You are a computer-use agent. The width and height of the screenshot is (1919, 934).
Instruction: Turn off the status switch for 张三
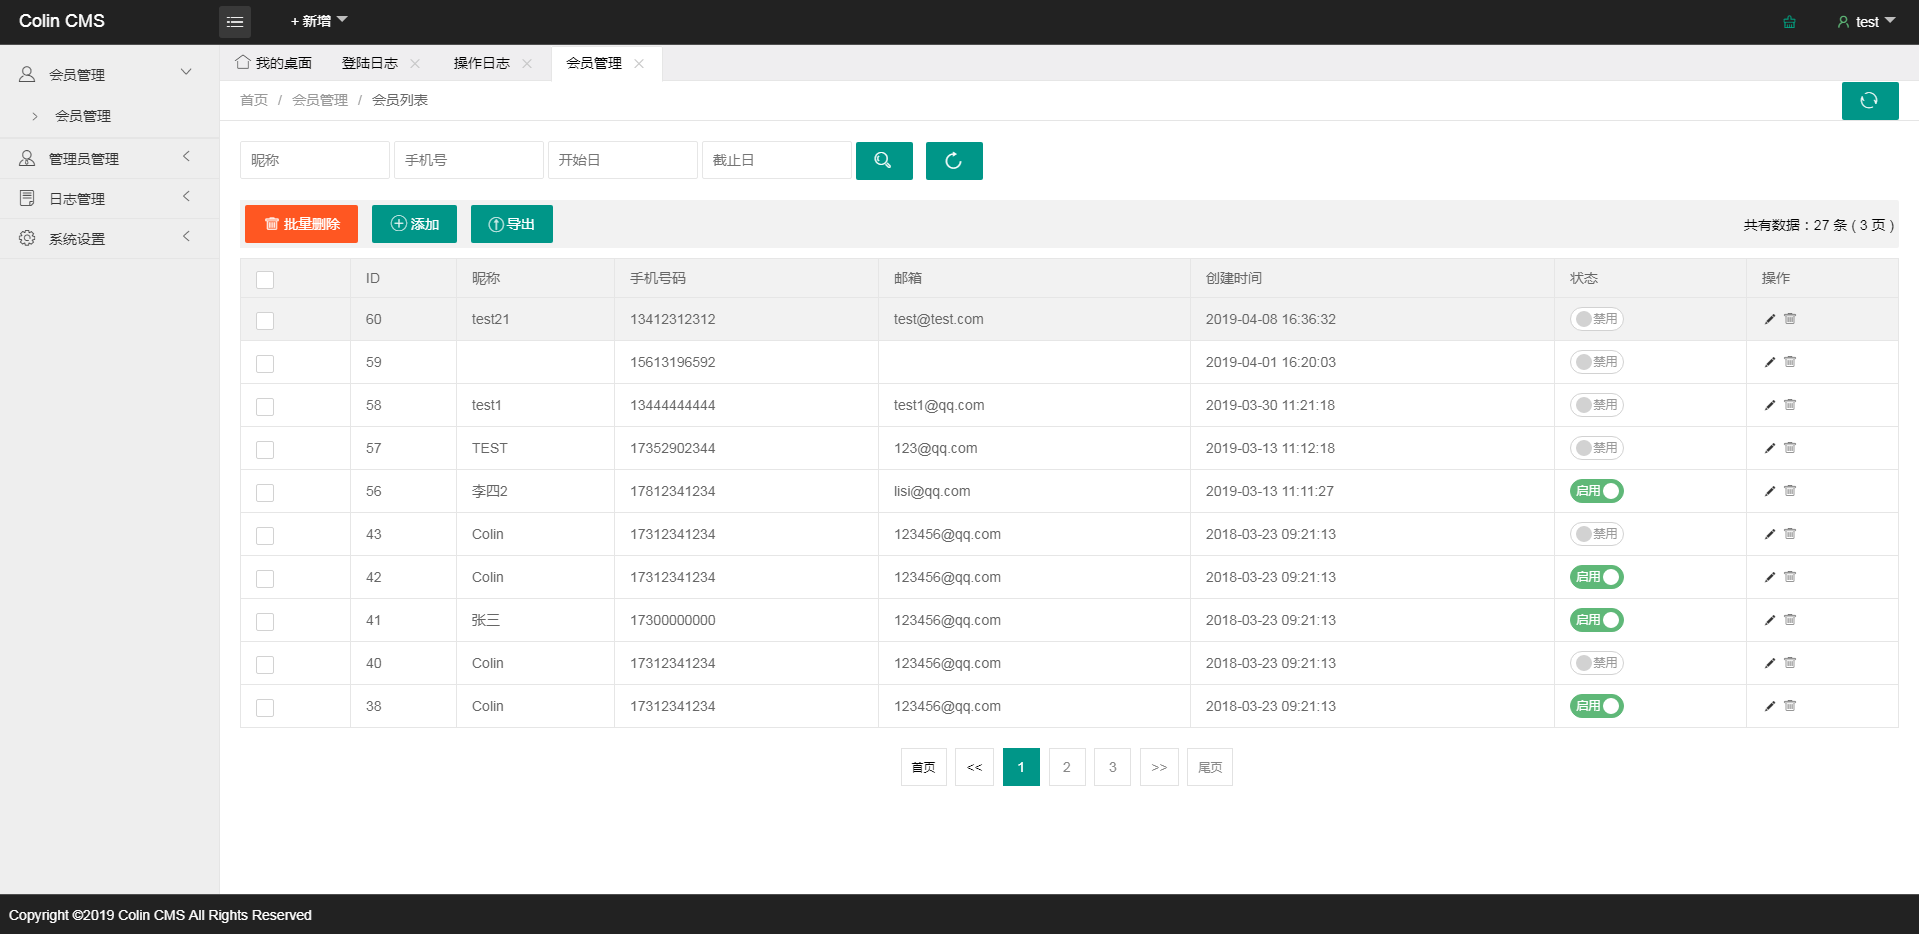[x=1597, y=620]
